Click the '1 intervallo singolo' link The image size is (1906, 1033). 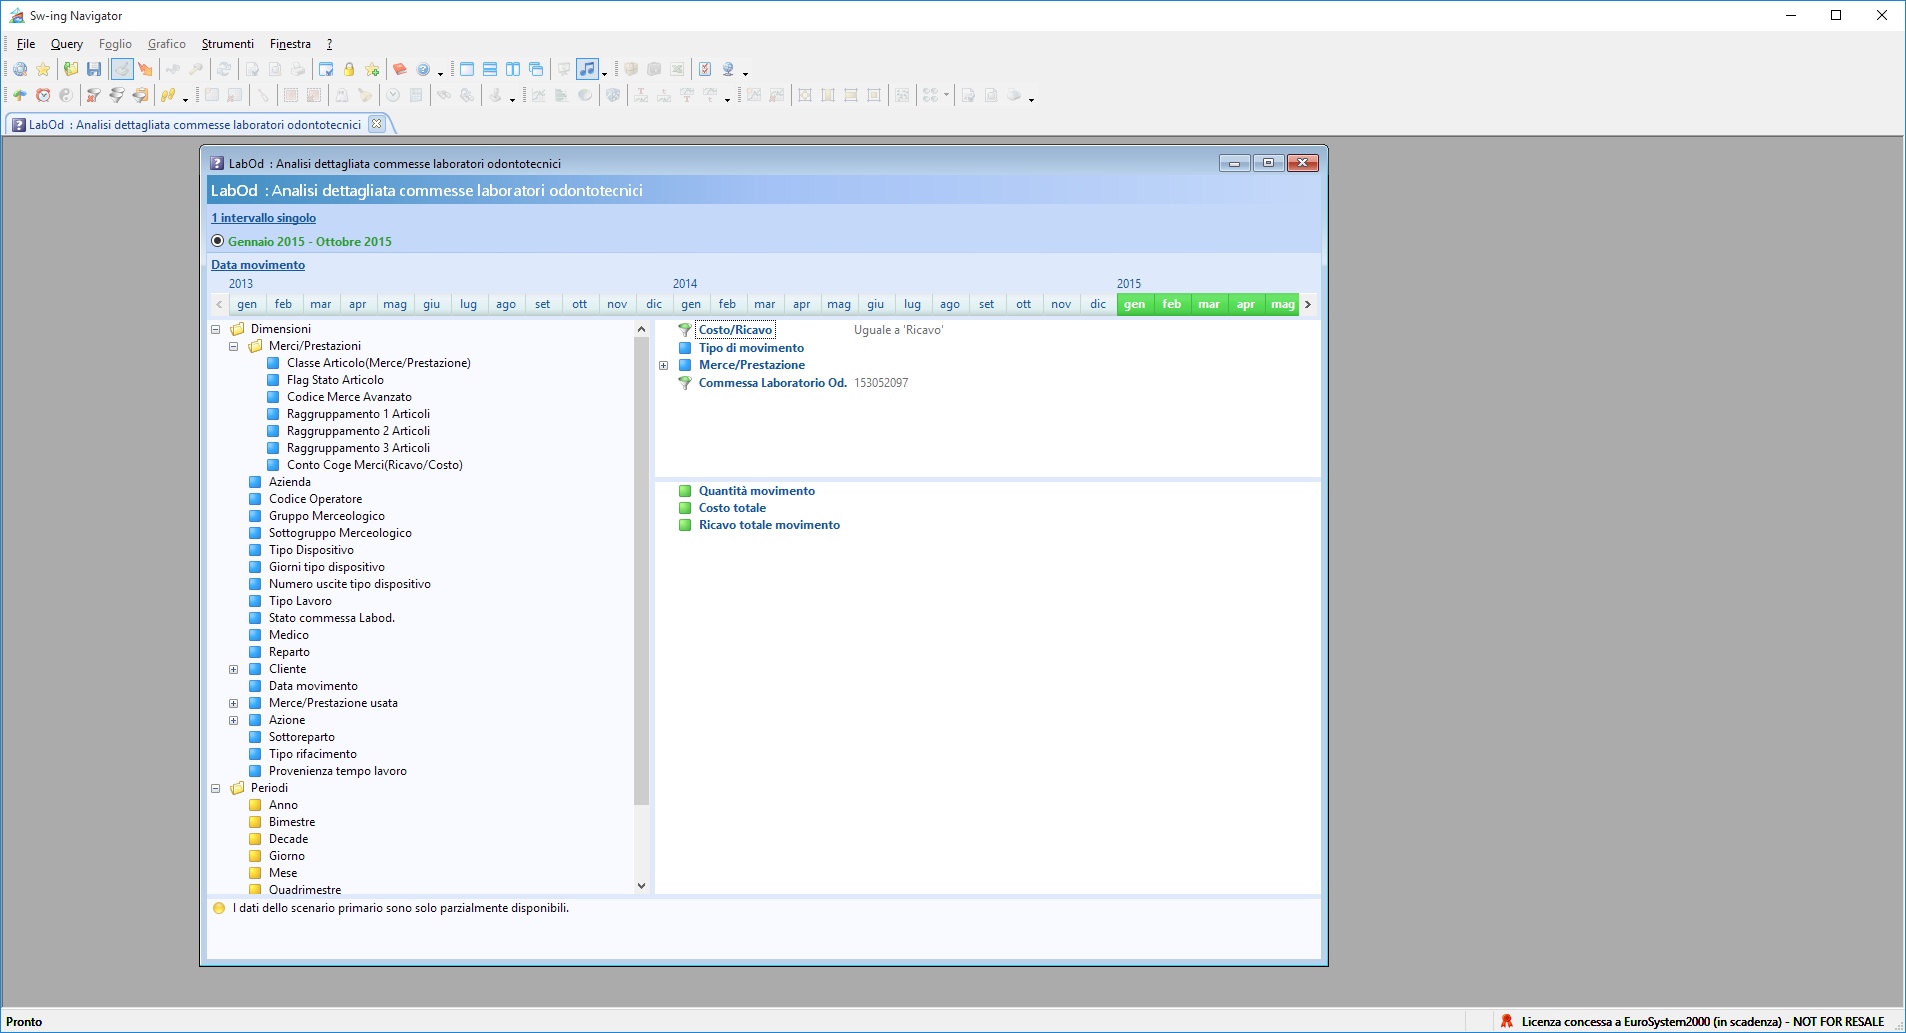263,218
